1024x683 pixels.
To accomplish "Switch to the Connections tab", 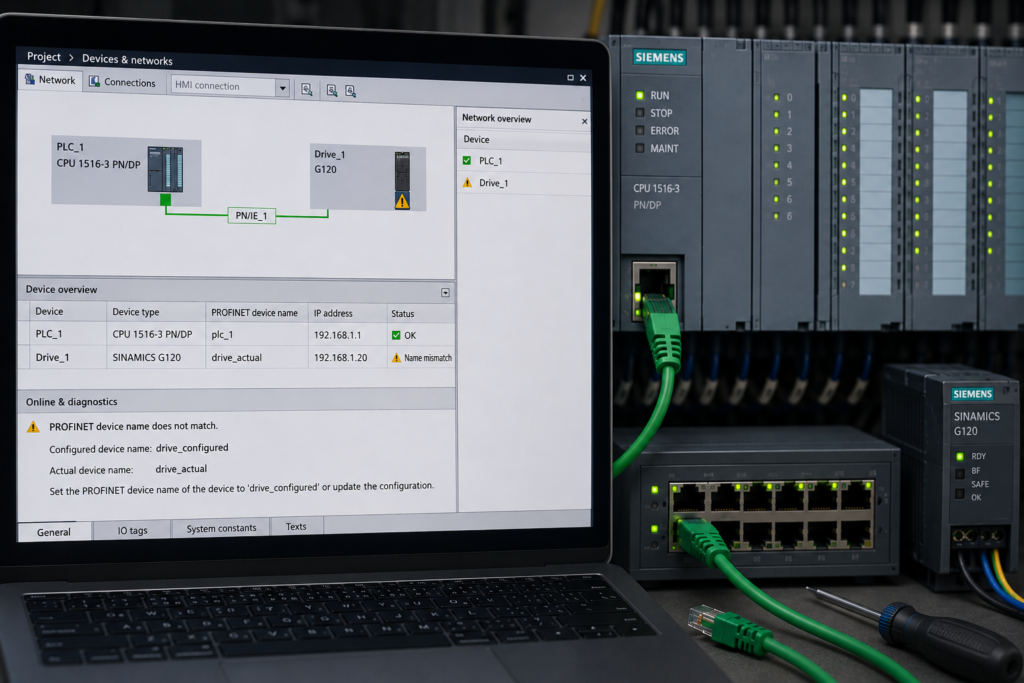I will pos(123,82).
